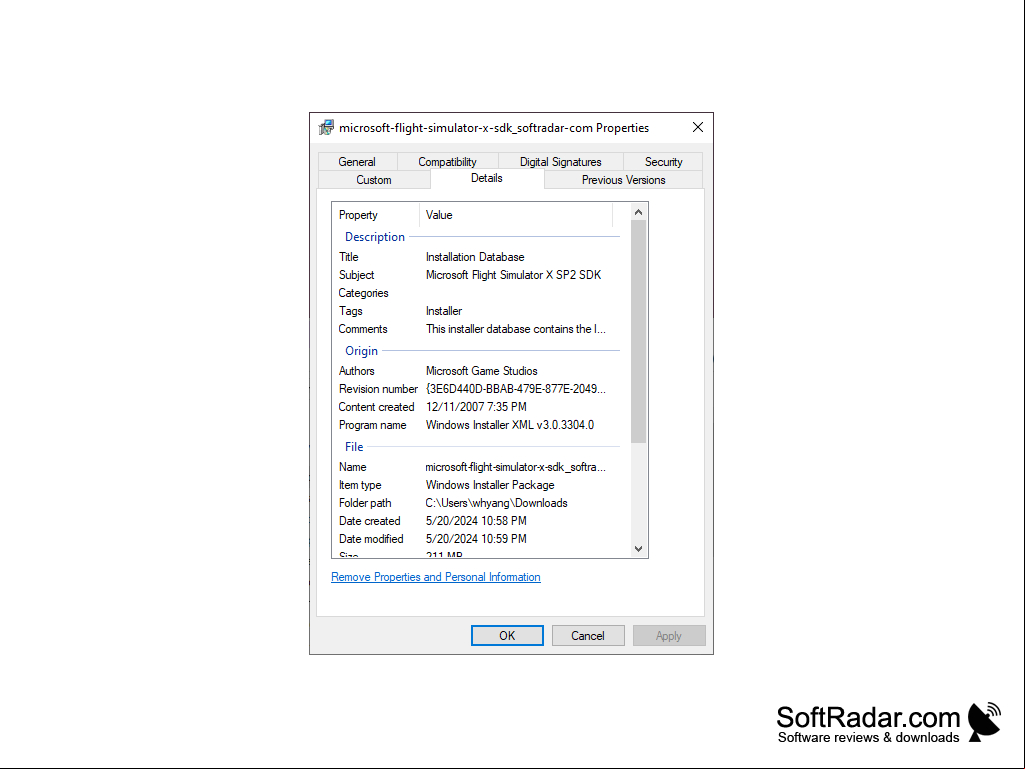Click the Revision number GUID value

pos(516,389)
